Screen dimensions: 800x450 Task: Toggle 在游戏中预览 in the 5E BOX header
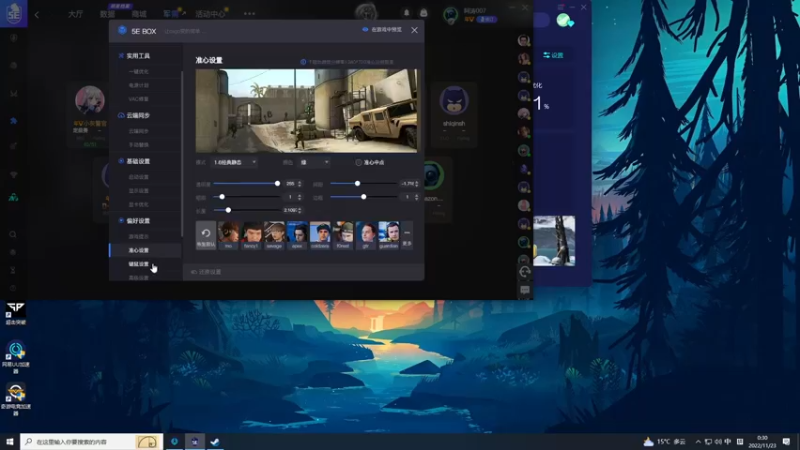(x=382, y=30)
